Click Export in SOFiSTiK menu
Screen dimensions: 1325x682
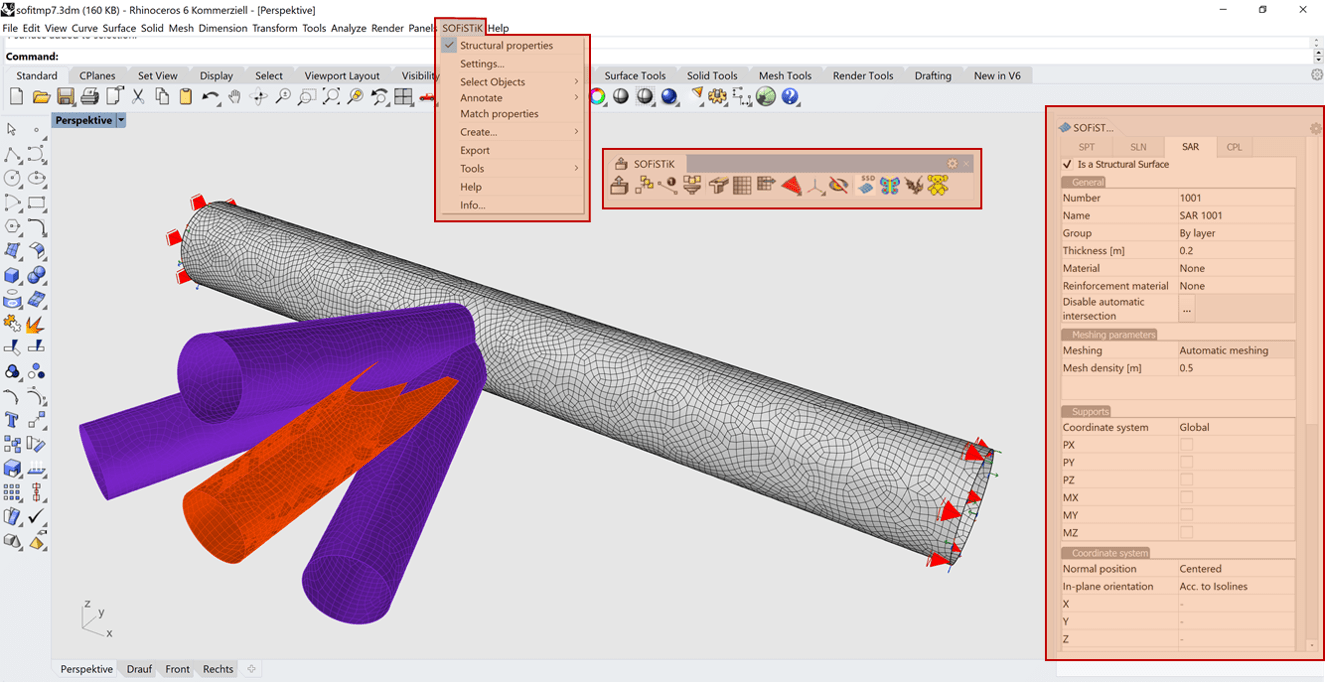coord(512,150)
